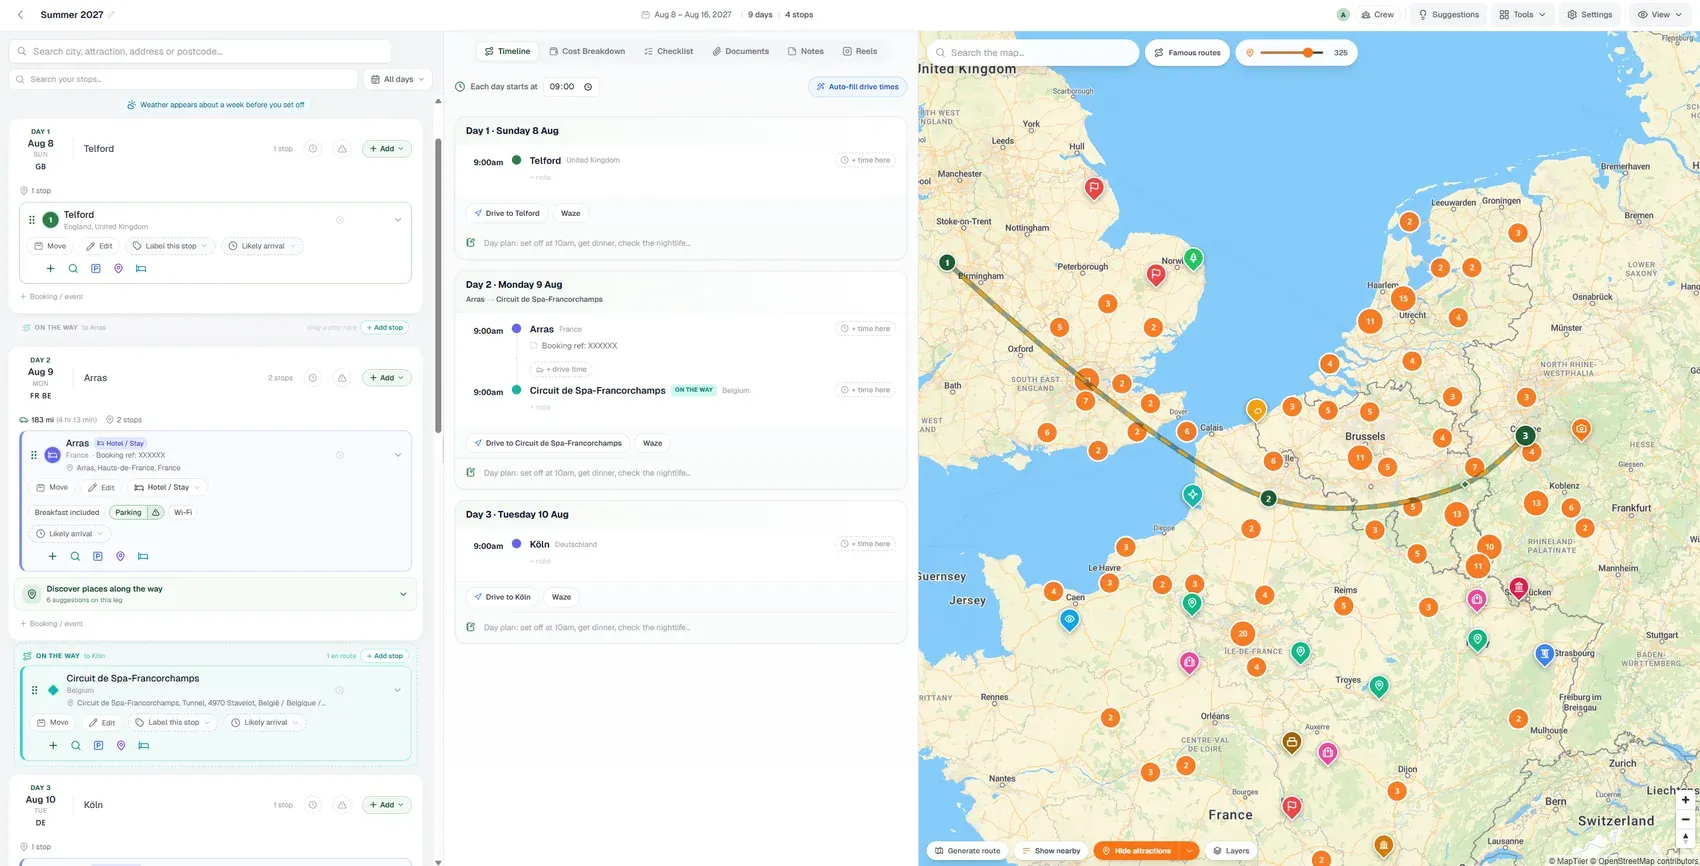Image resolution: width=1700 pixels, height=866 pixels.
Task: Open the All days filter dropdown
Action: click(397, 79)
